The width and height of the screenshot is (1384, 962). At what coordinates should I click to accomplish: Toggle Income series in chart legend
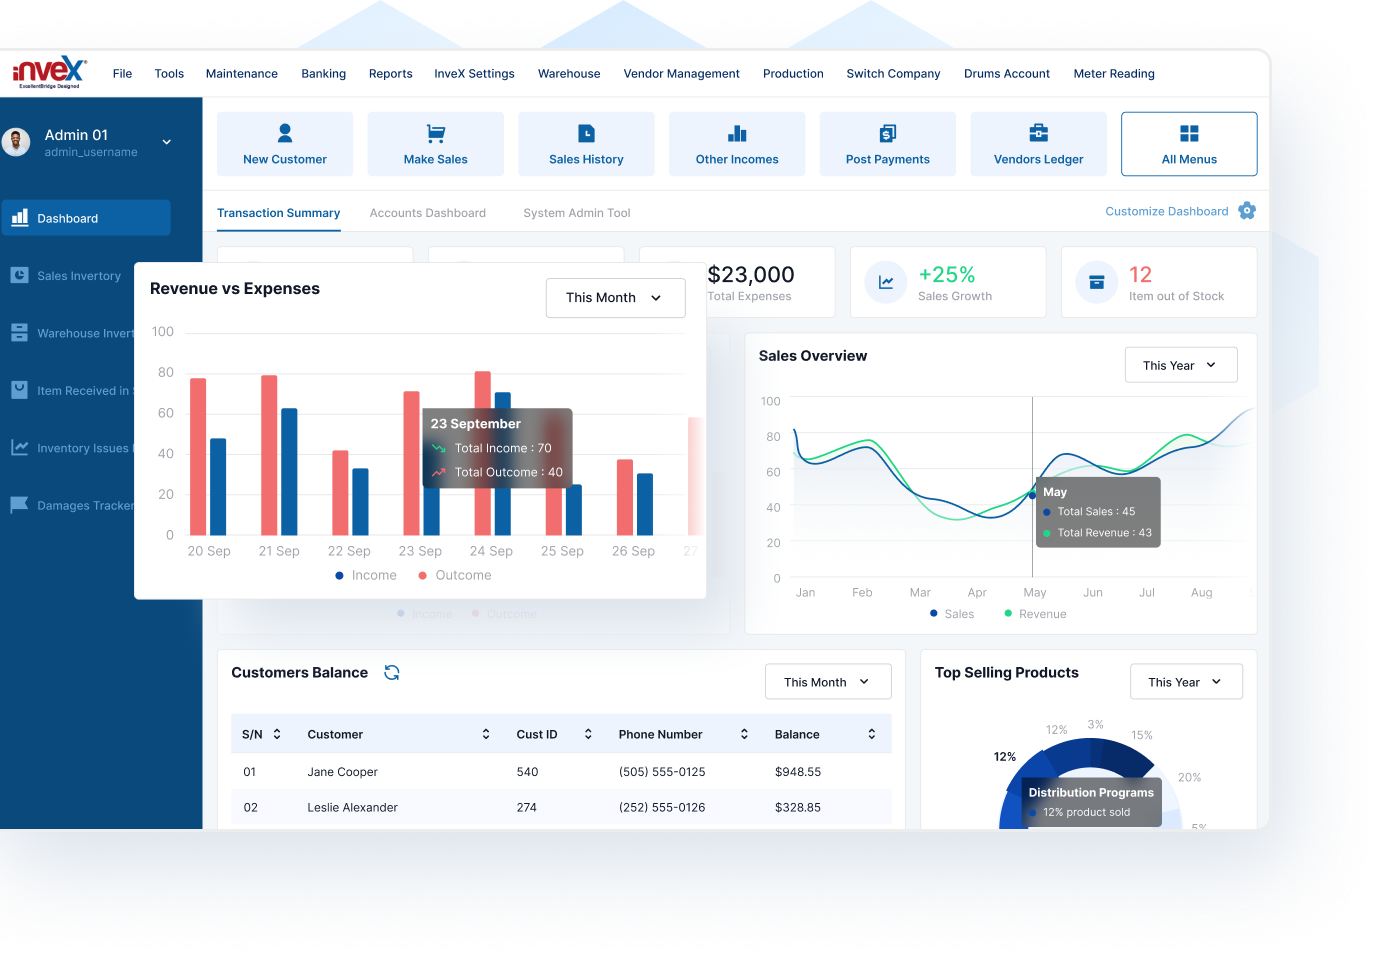pos(366,575)
